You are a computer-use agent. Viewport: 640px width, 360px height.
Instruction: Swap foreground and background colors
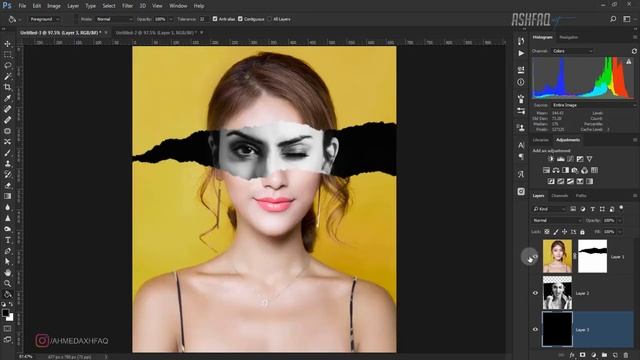(x=11, y=305)
